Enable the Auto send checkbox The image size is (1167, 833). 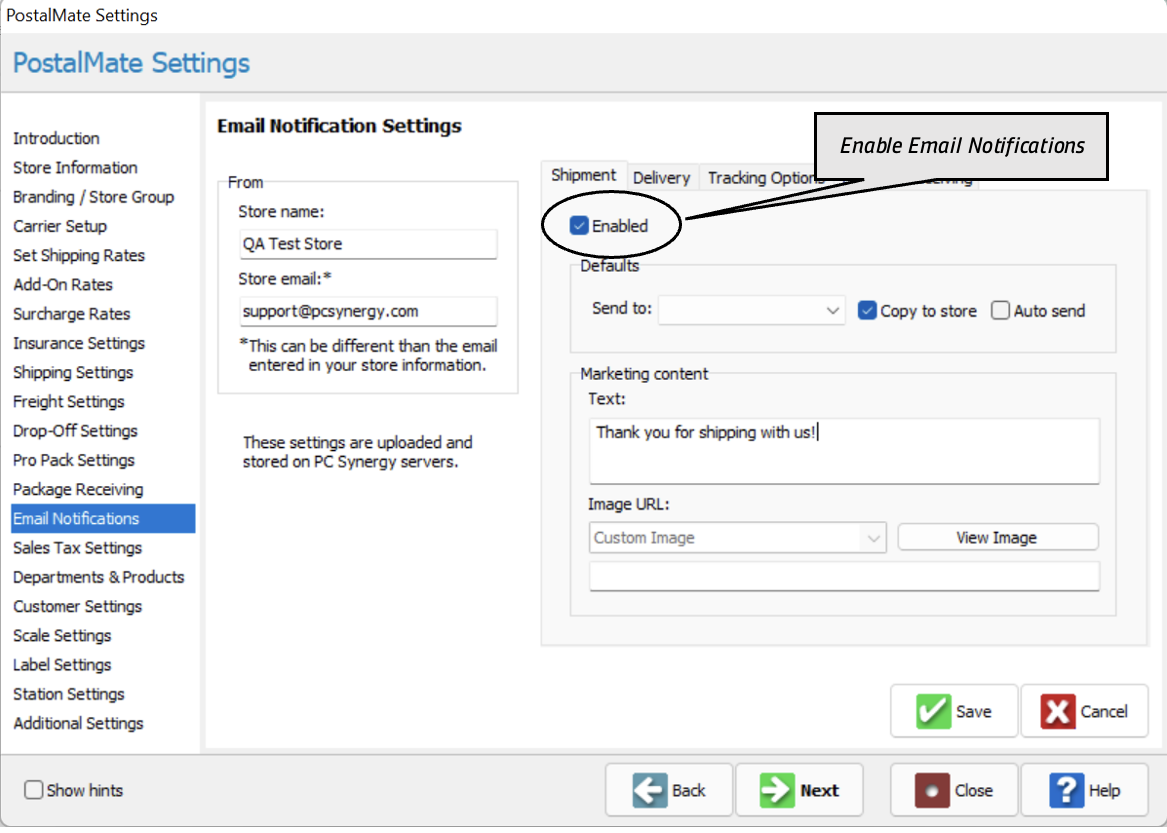click(1000, 310)
